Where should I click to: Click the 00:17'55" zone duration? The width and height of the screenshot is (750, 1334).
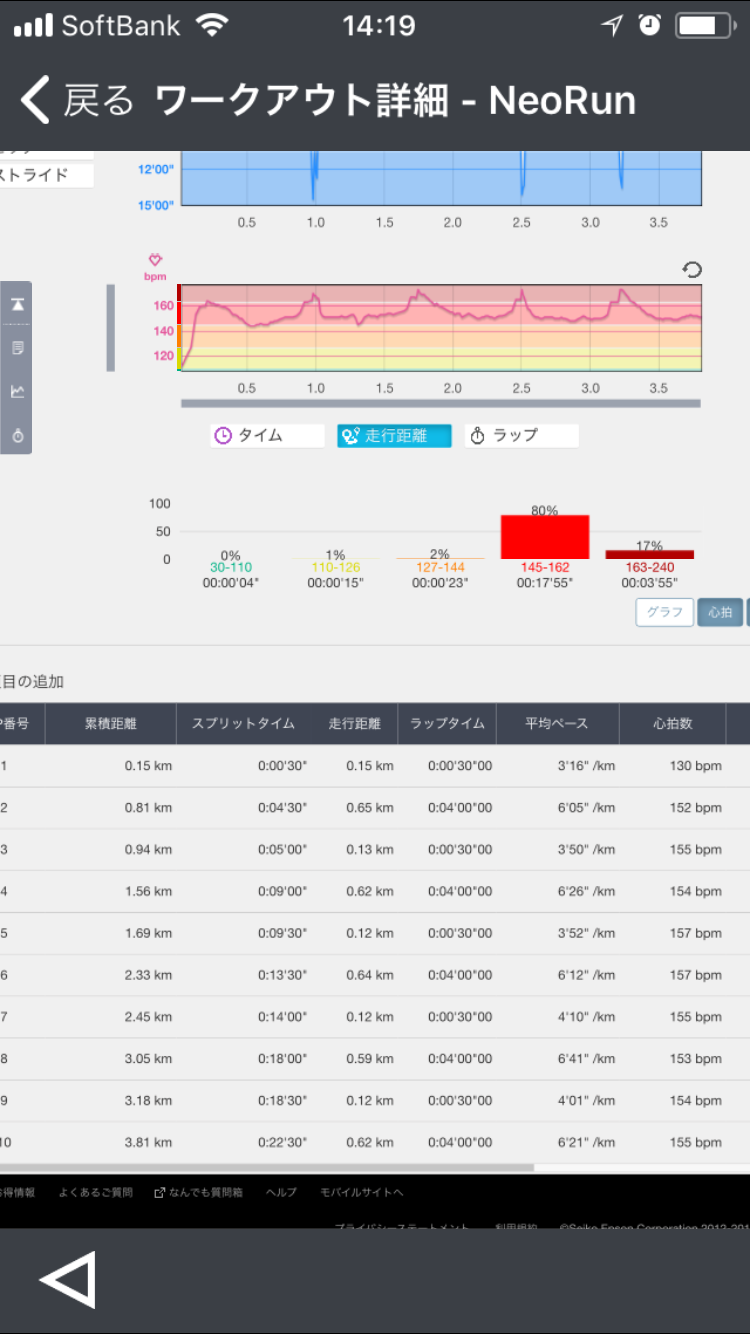click(x=545, y=583)
